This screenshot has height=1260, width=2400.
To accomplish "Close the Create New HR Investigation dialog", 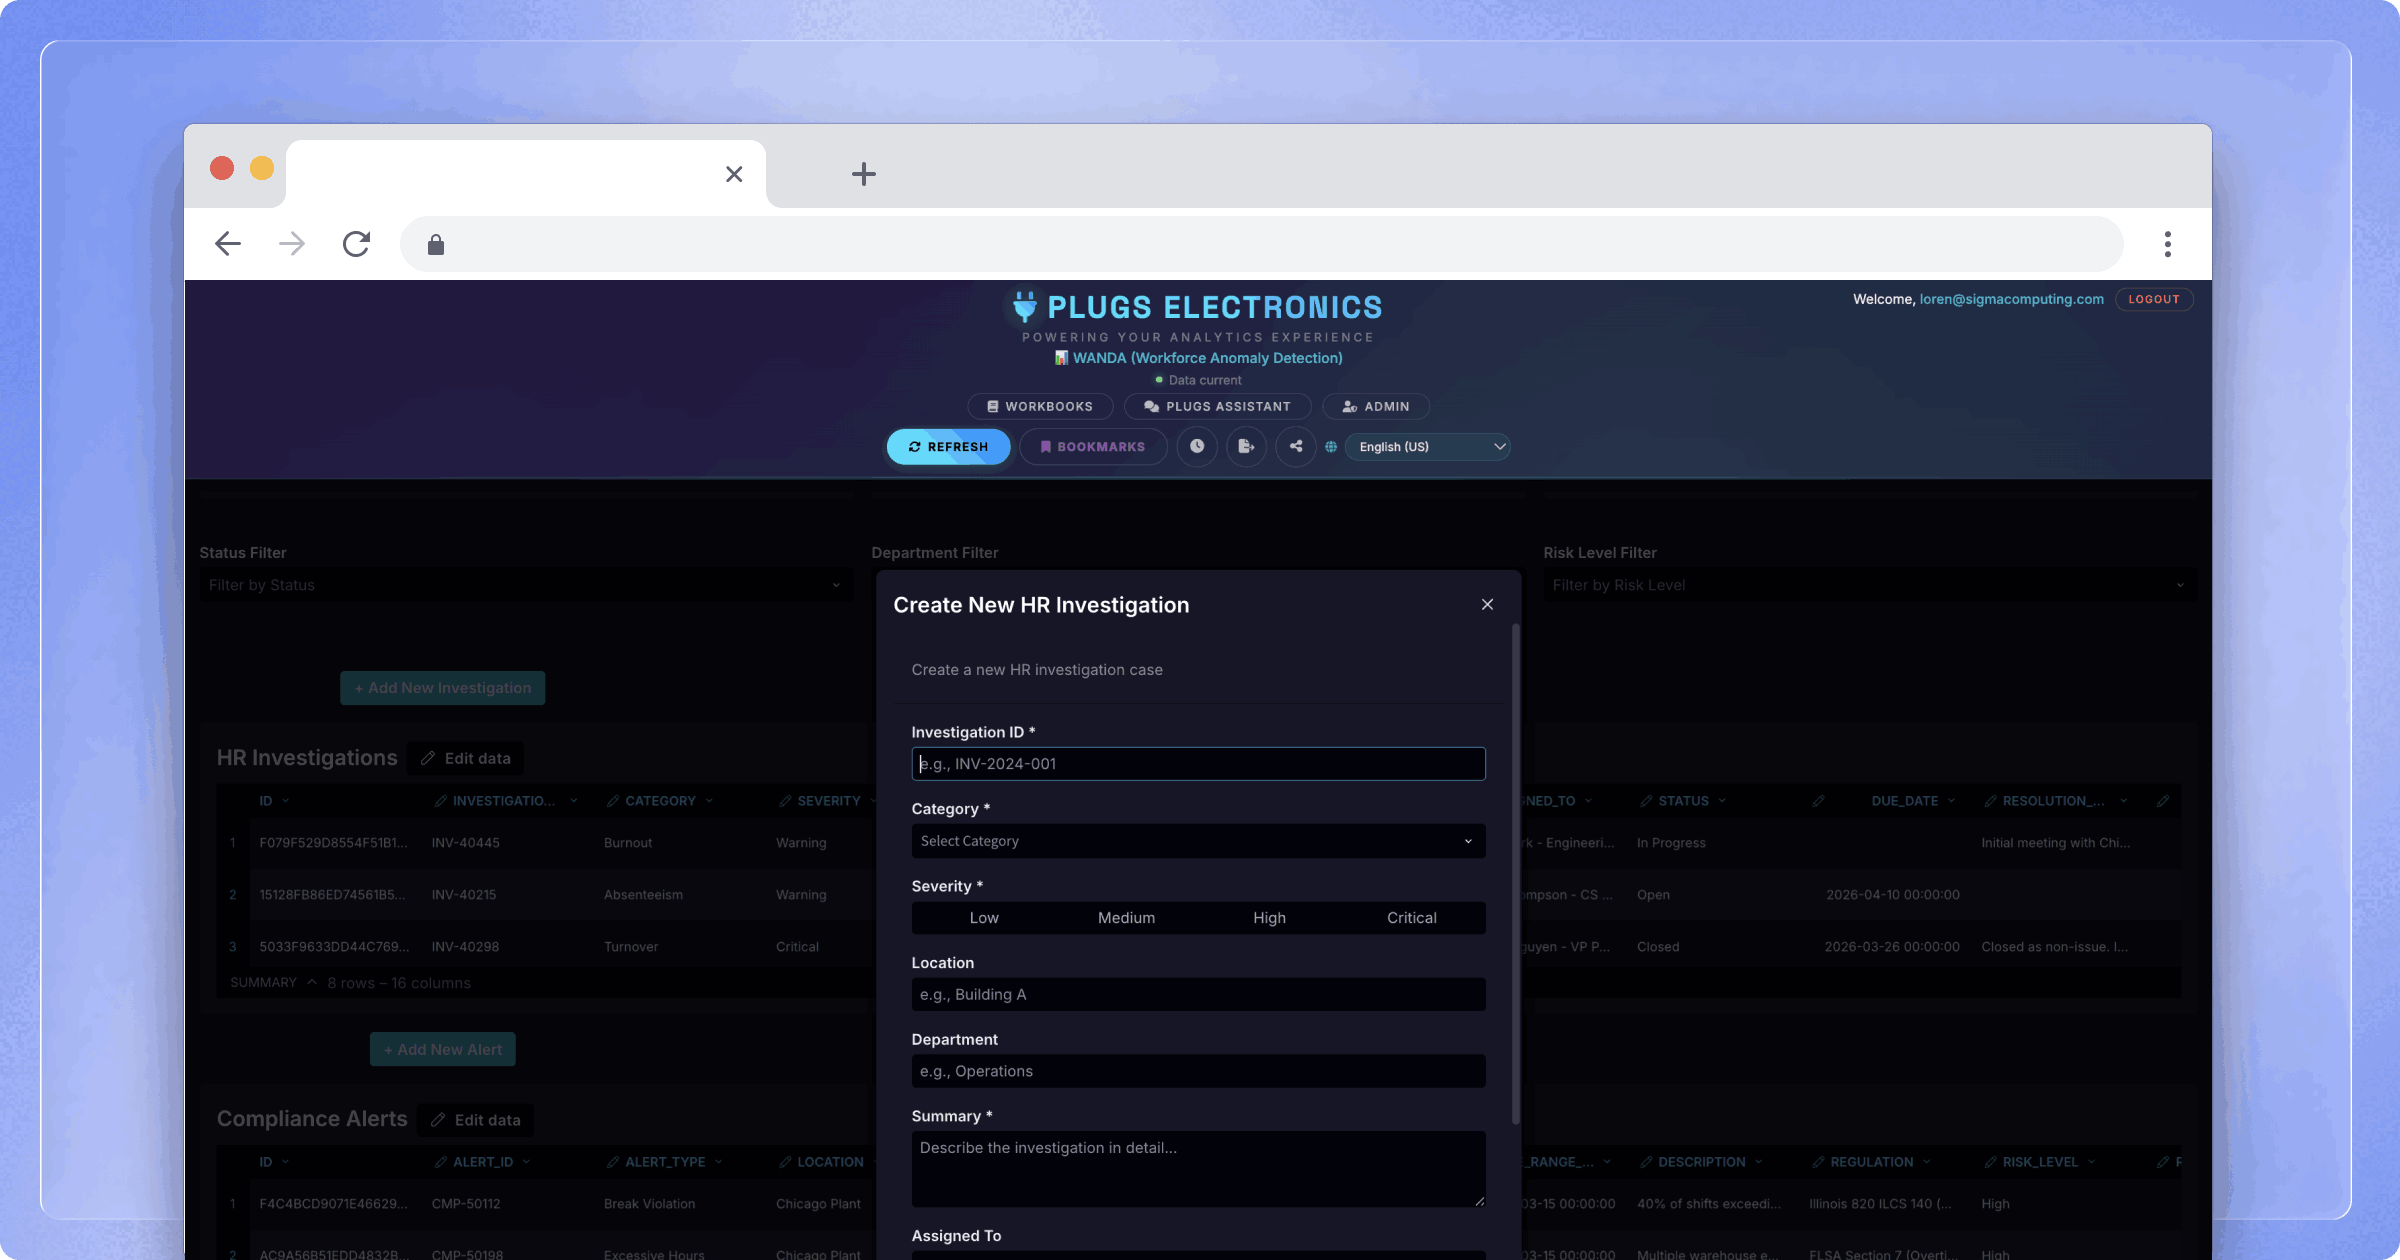I will (1487, 604).
